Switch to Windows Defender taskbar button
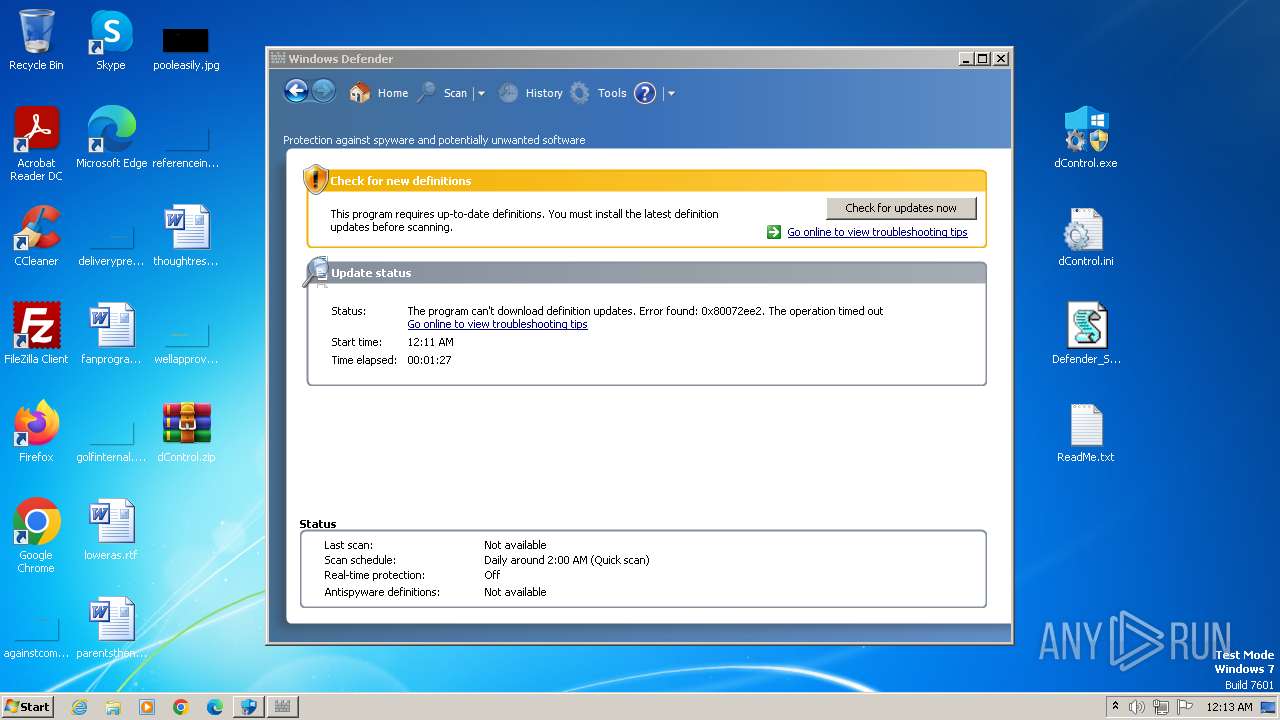1280x720 pixels. point(282,707)
